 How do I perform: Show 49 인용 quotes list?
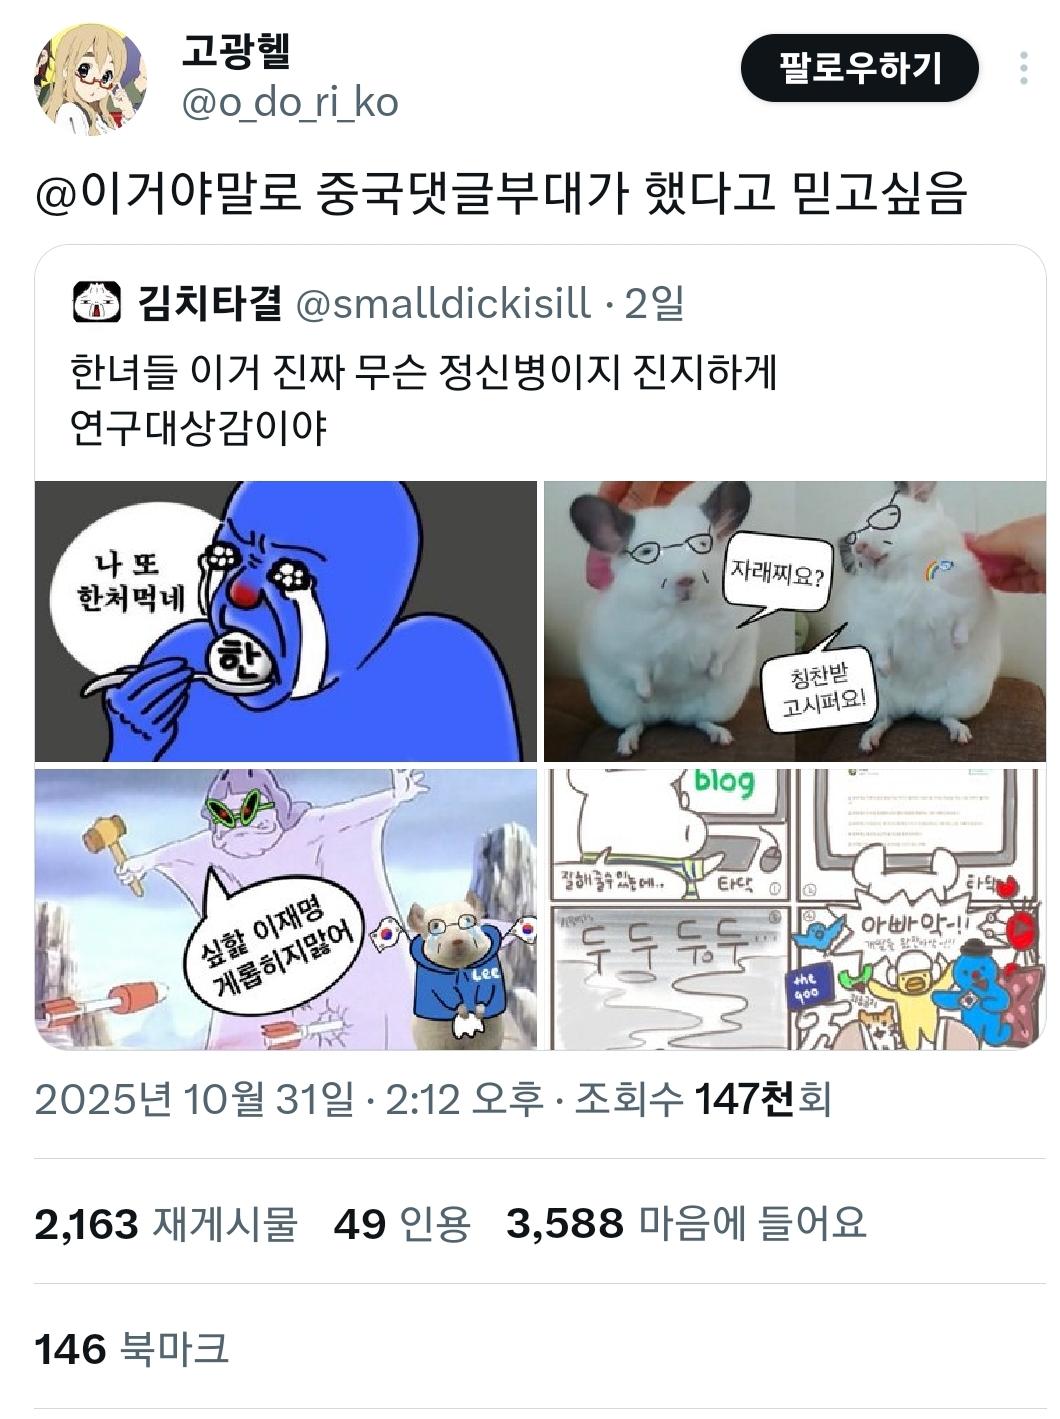click(402, 1223)
